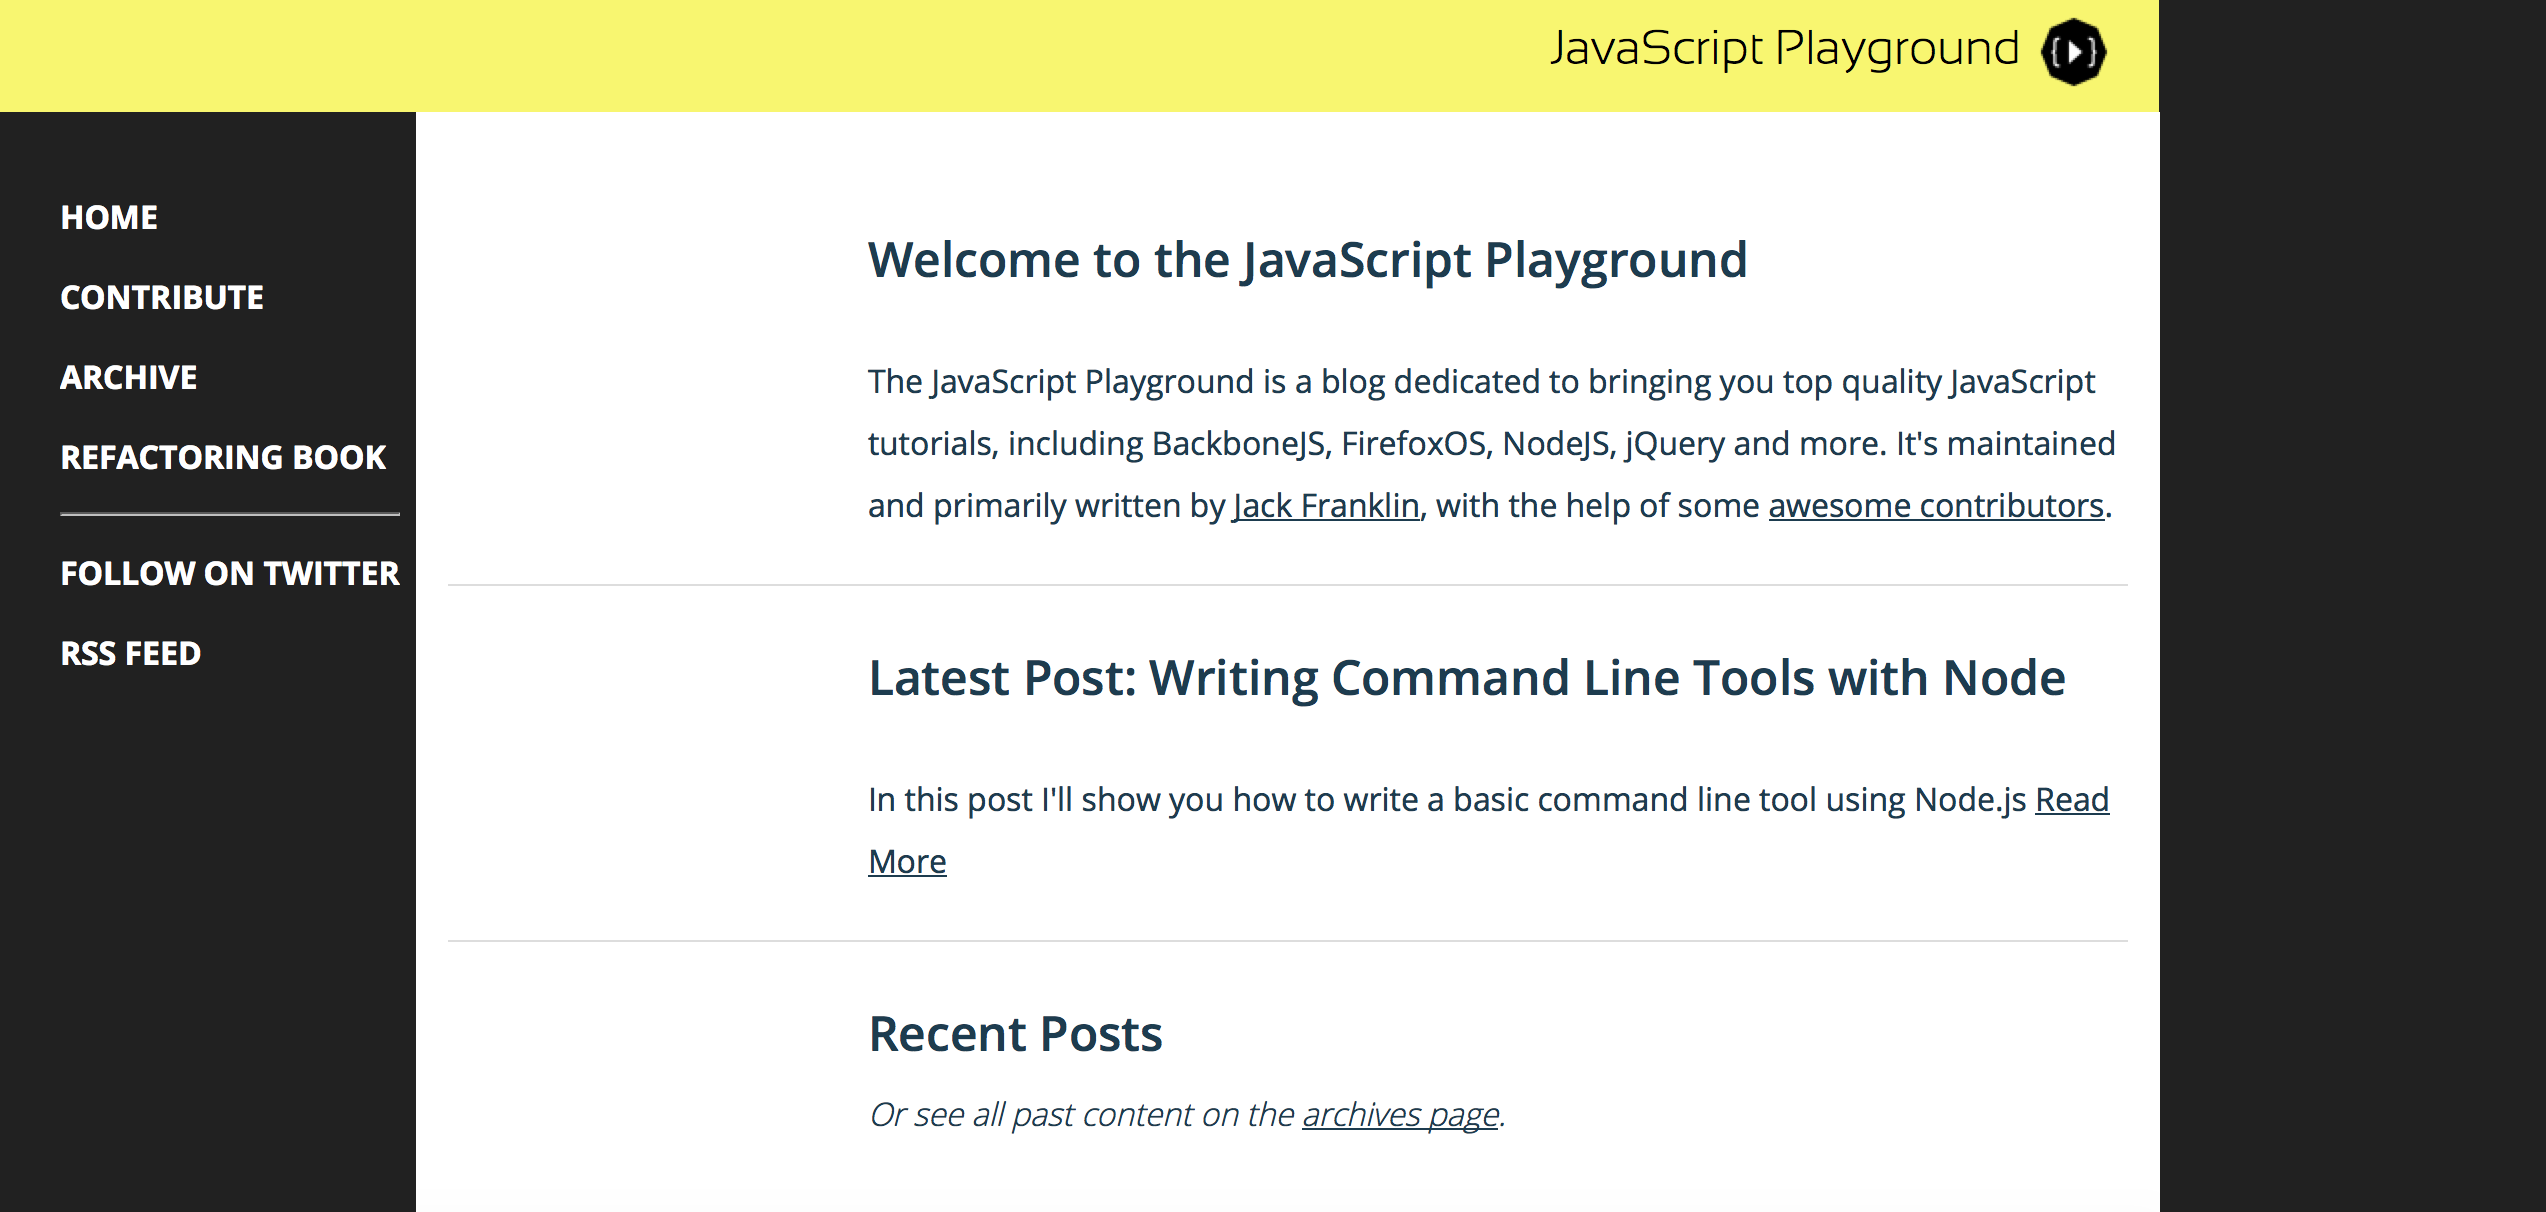Image resolution: width=2546 pixels, height=1212 pixels.
Task: Open the Archive sidebar link
Action: pyautogui.click(x=129, y=377)
